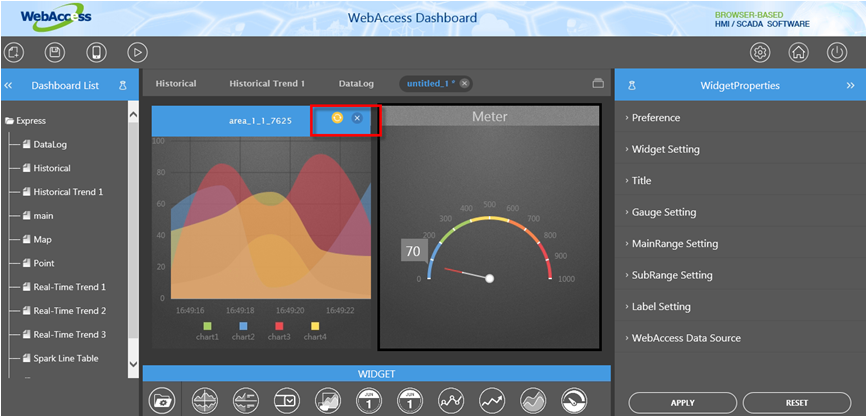Click the WebAccess logo
Viewport: 867px width, 417px height.
pyautogui.click(x=56, y=17)
